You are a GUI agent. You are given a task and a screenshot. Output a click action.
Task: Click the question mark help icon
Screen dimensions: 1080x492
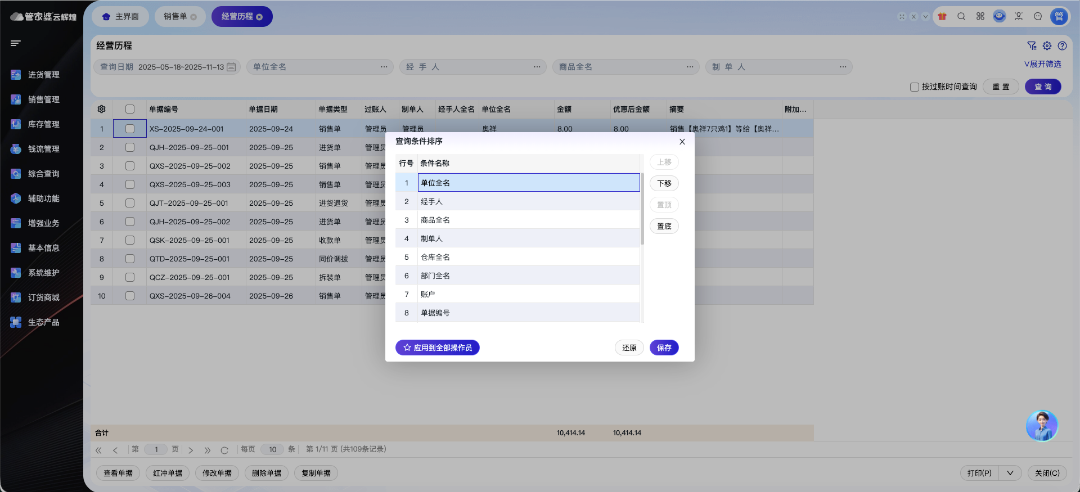click(1061, 46)
